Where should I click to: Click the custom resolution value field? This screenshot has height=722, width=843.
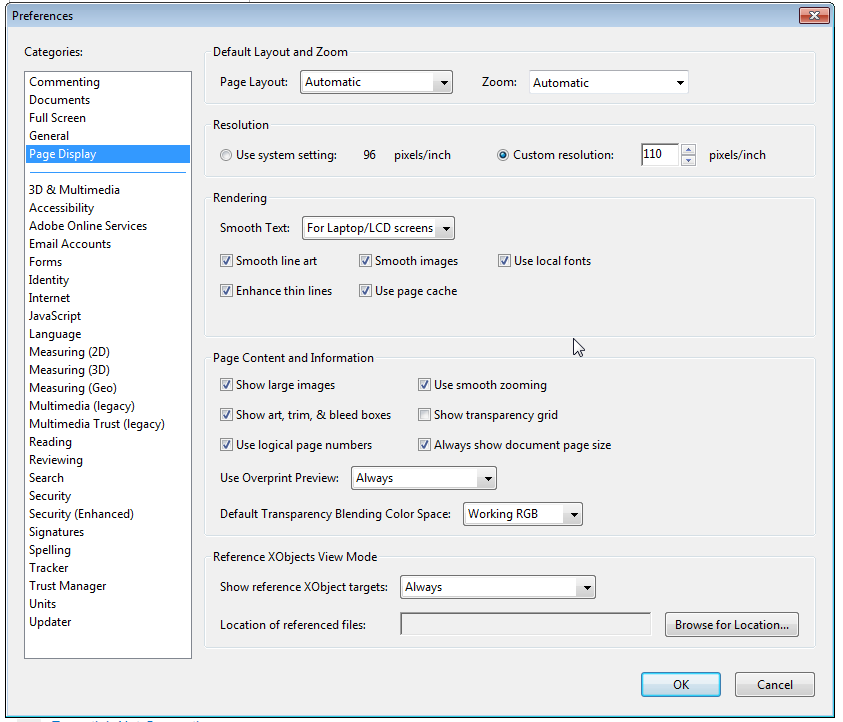[660, 155]
